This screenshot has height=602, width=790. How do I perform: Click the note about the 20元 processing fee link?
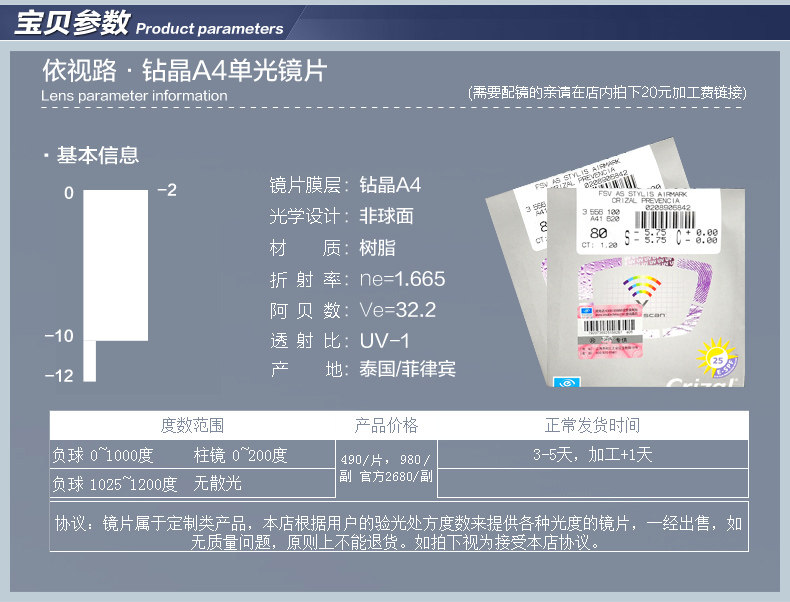coord(607,92)
